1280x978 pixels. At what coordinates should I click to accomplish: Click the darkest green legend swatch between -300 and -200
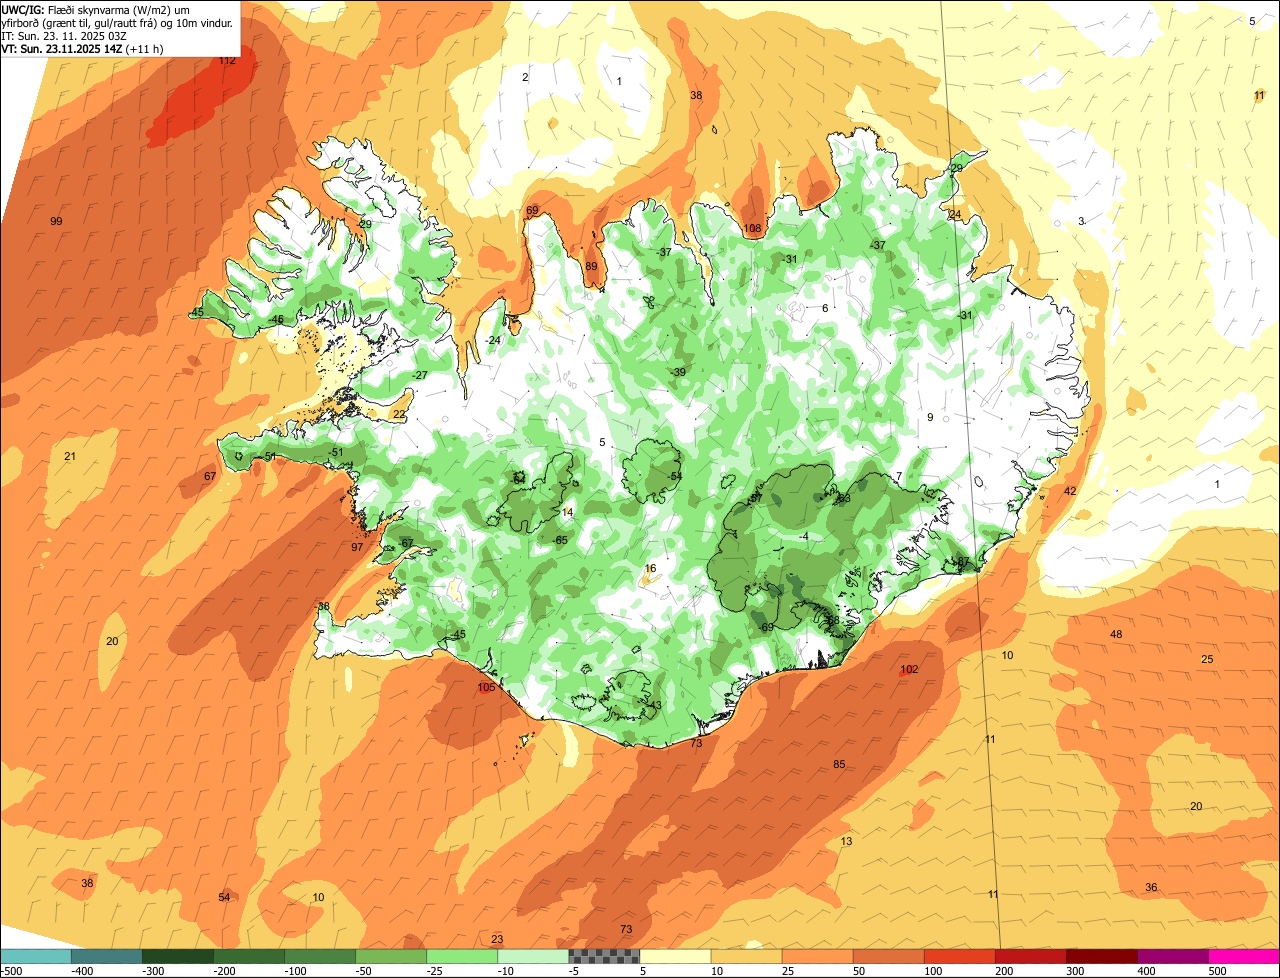point(178,956)
